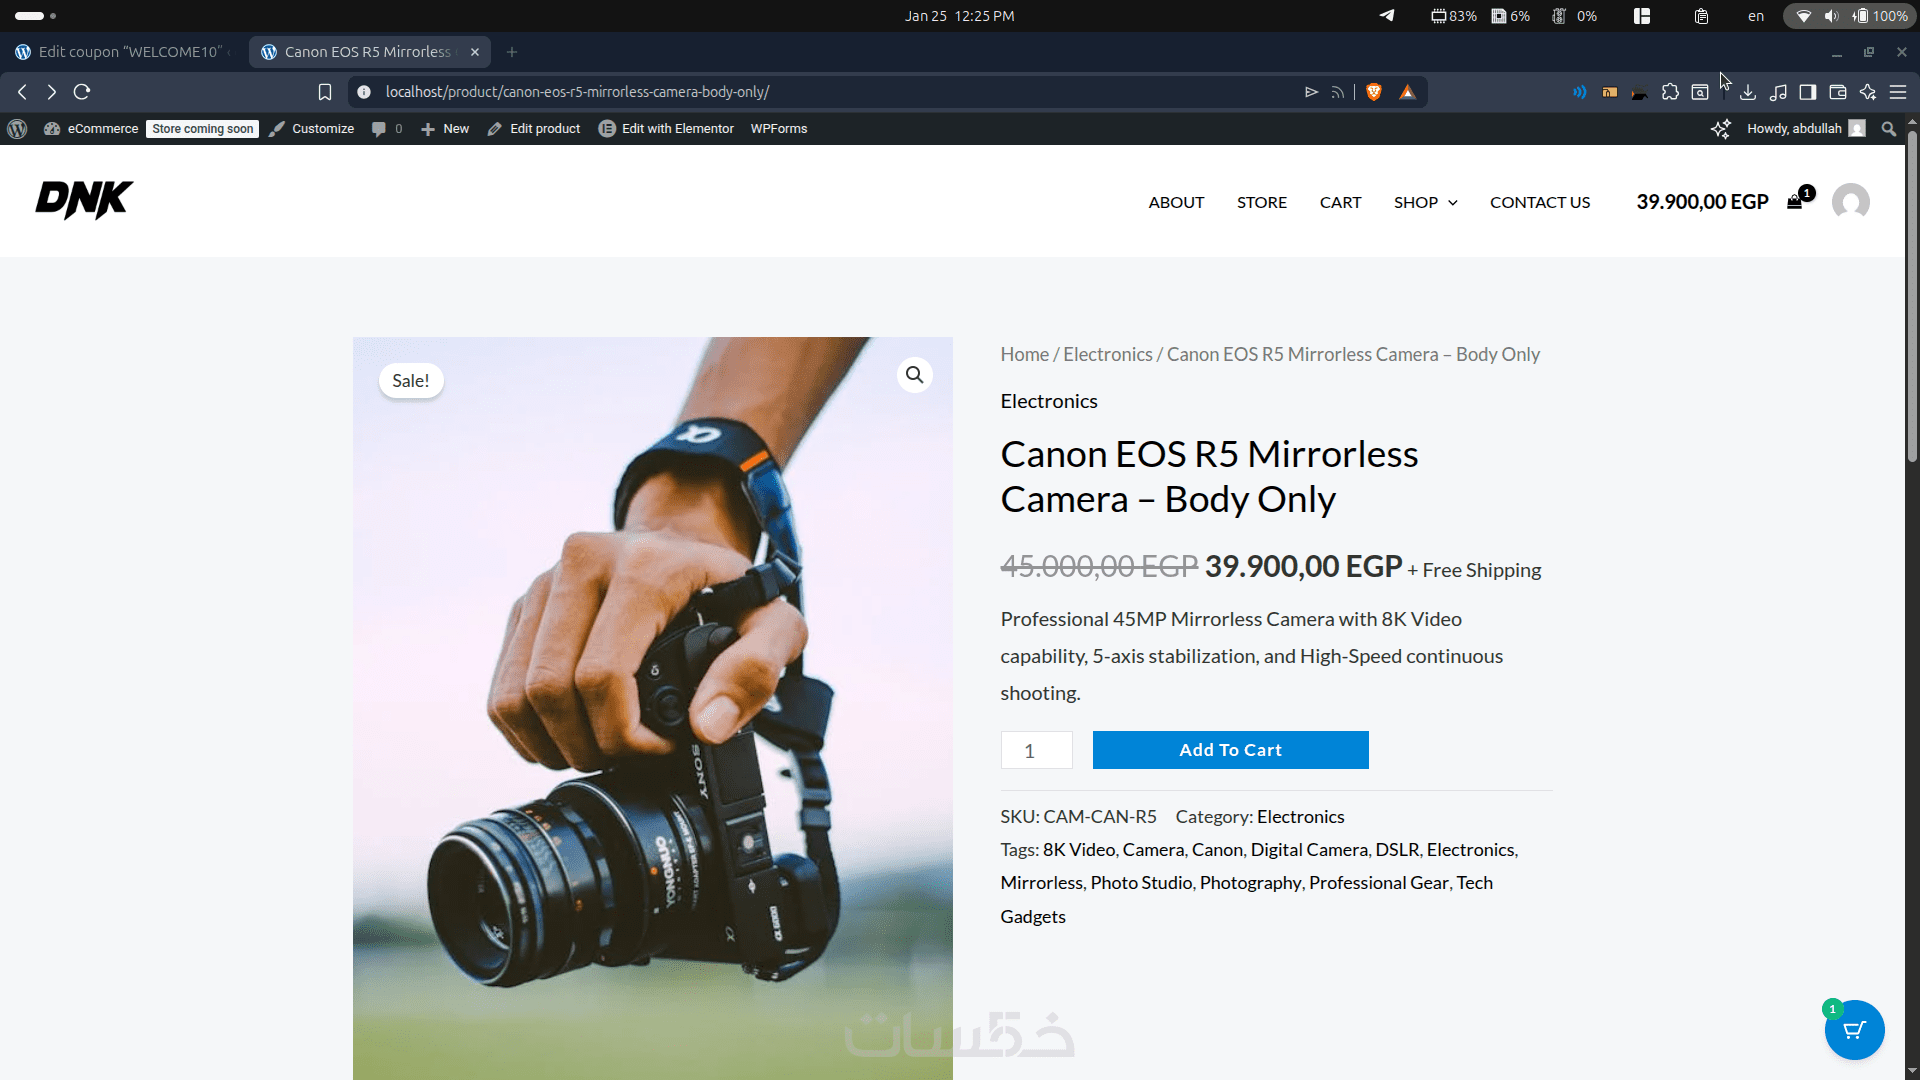Expand the SHOP dropdown menu
The image size is (1920, 1080).
coord(1425,202)
